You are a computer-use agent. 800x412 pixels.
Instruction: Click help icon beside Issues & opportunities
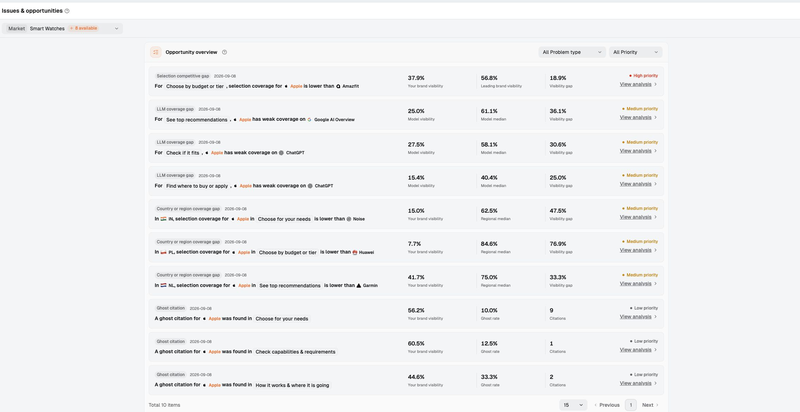[x=67, y=11]
